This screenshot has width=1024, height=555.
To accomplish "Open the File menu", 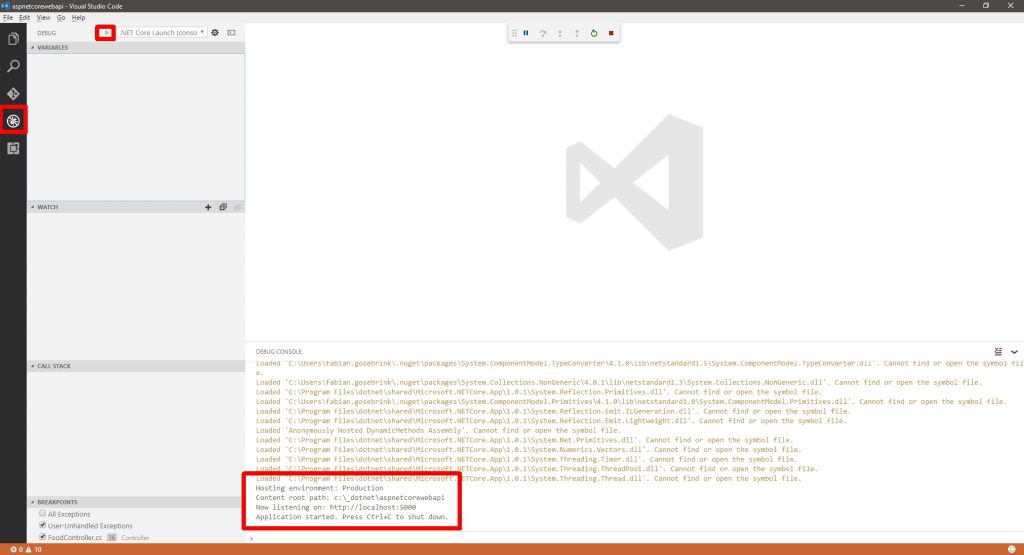I will click(x=8, y=18).
